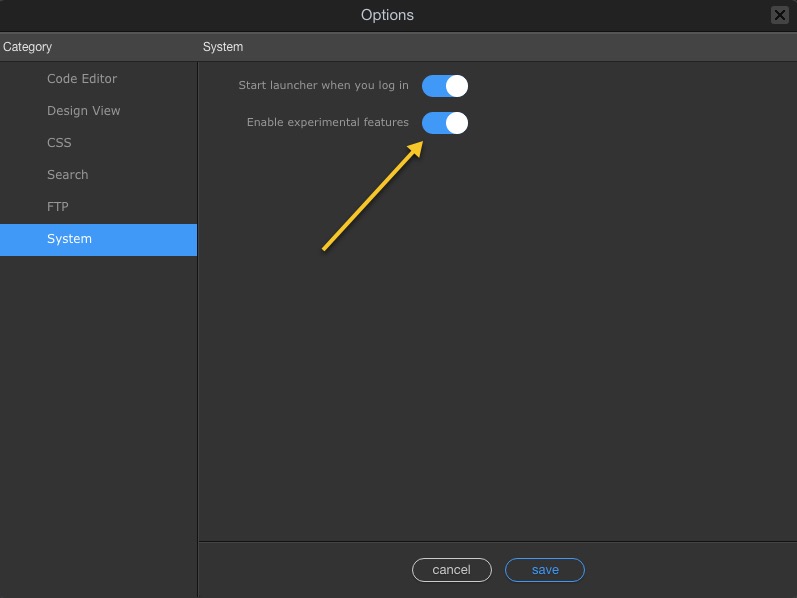797x598 pixels.
Task: Click the empty sidebar area below System
Action: tap(98, 420)
